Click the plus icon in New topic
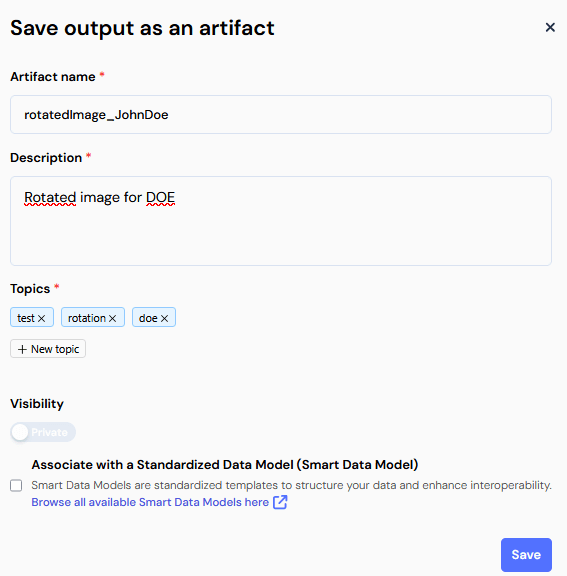This screenshot has height=576, width=567. coord(22,349)
